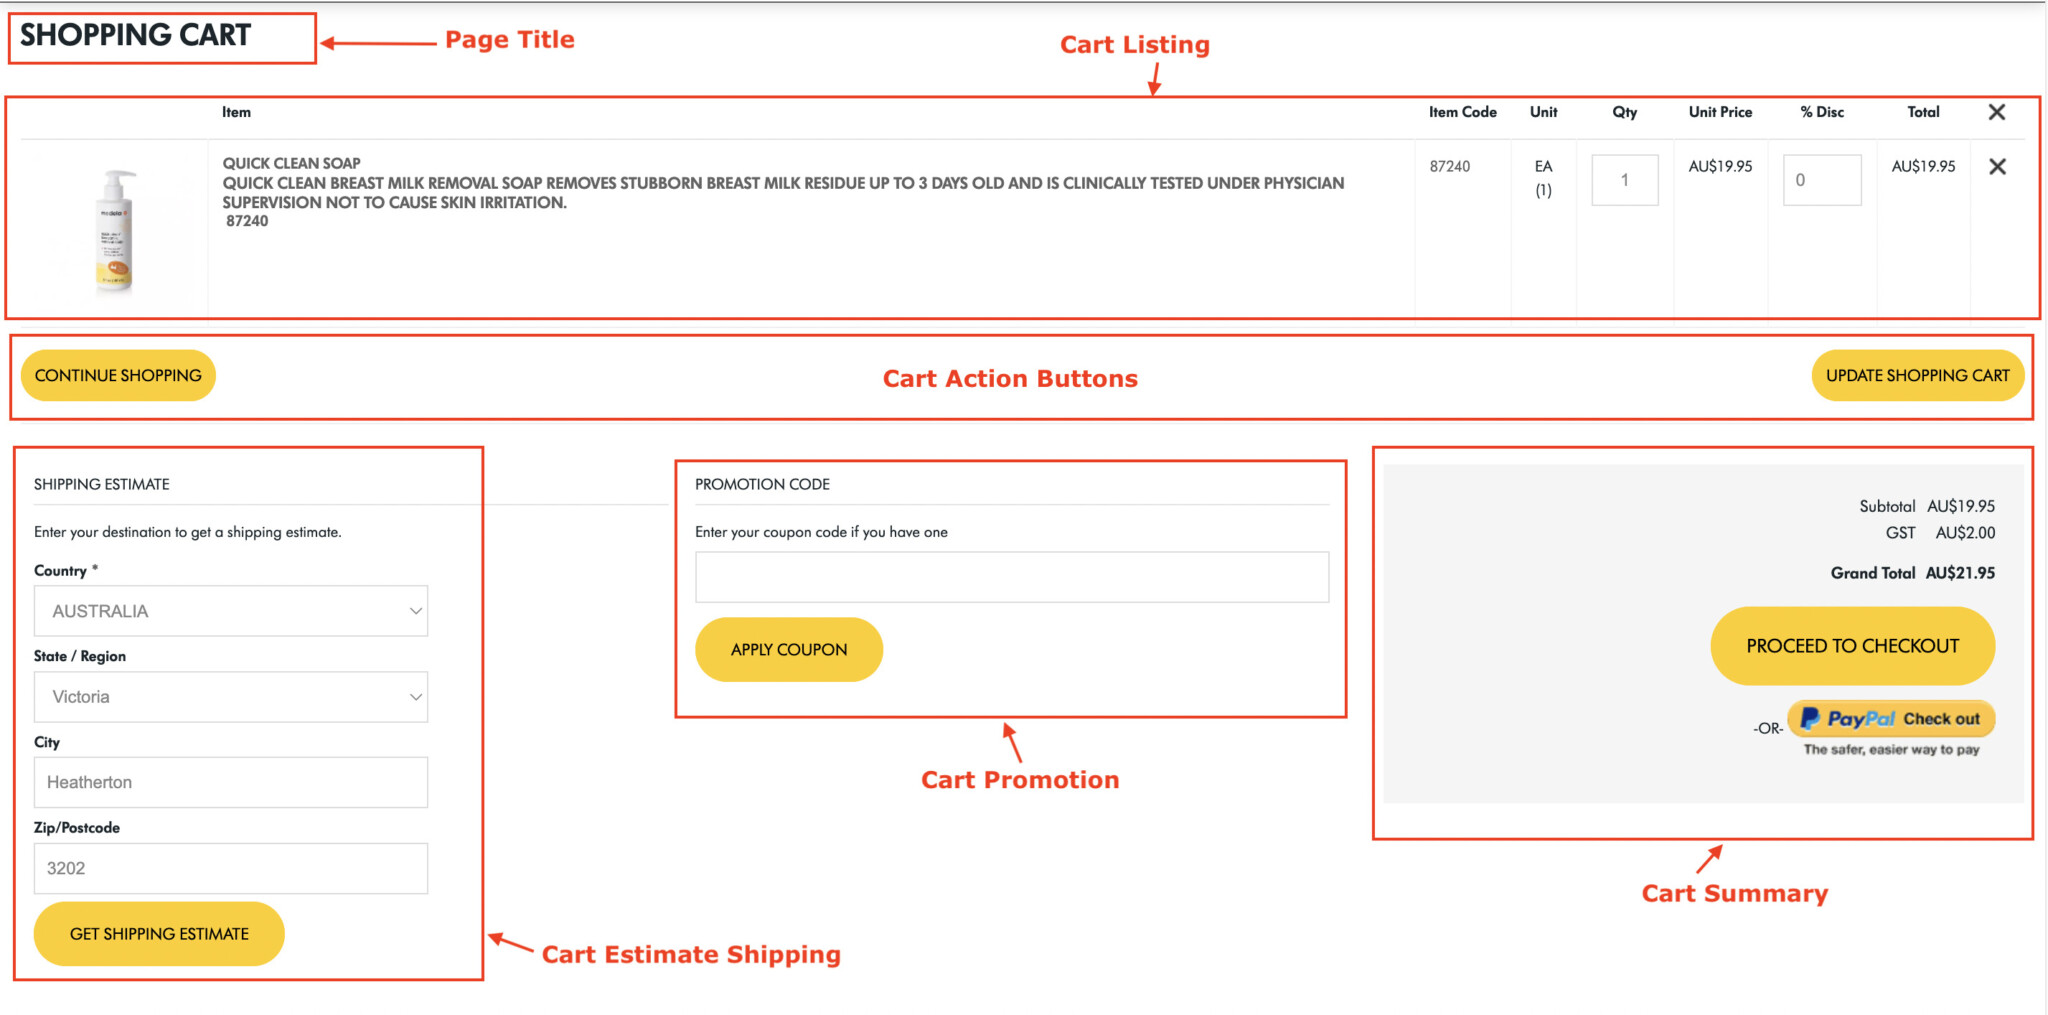Image resolution: width=2048 pixels, height=1015 pixels.
Task: Click Update Shopping Cart
Action: coord(1917,375)
